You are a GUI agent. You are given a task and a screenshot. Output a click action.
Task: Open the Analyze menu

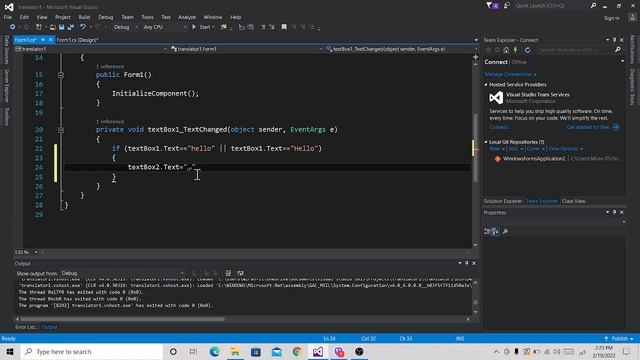pyautogui.click(x=187, y=17)
